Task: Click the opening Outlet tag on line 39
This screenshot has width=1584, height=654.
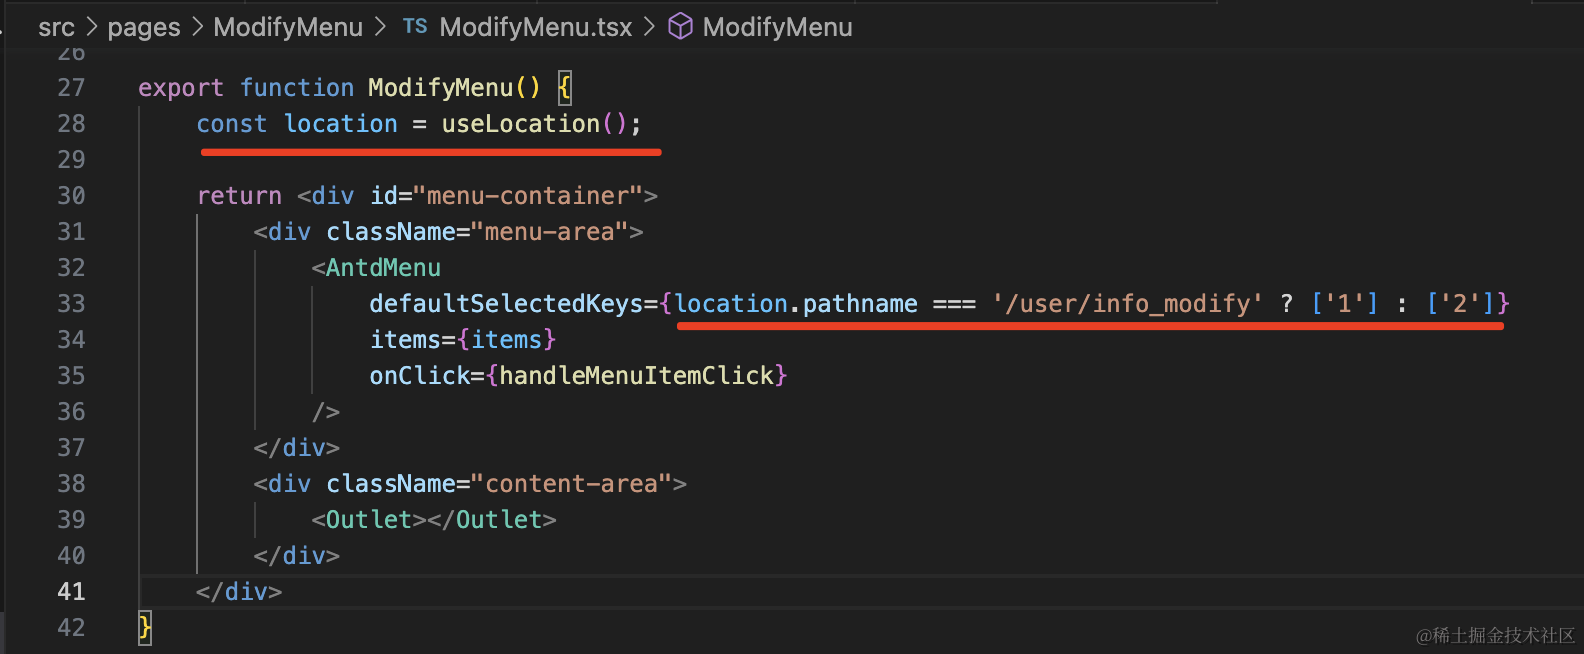Action: (369, 520)
